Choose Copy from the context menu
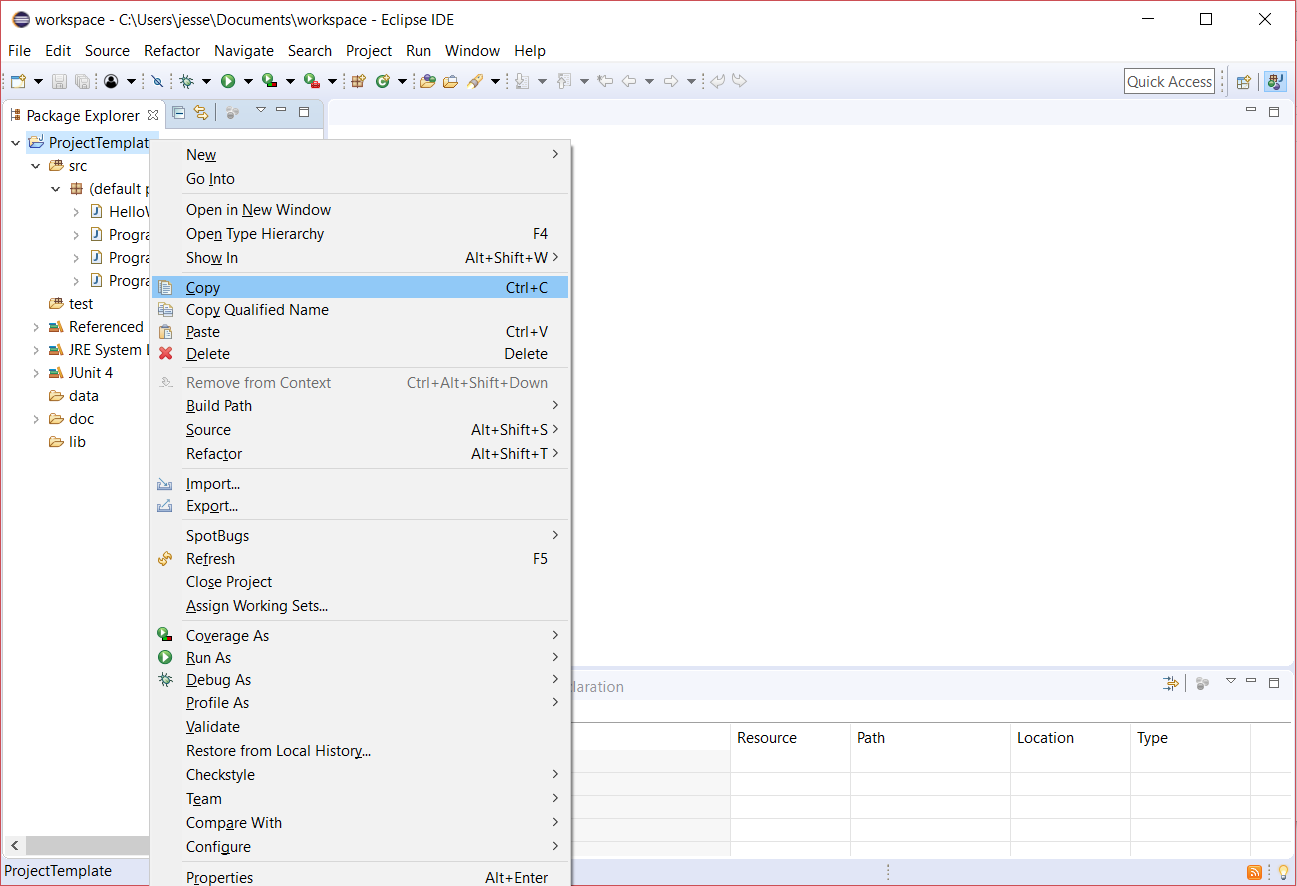This screenshot has width=1297, height=886. pos(203,288)
